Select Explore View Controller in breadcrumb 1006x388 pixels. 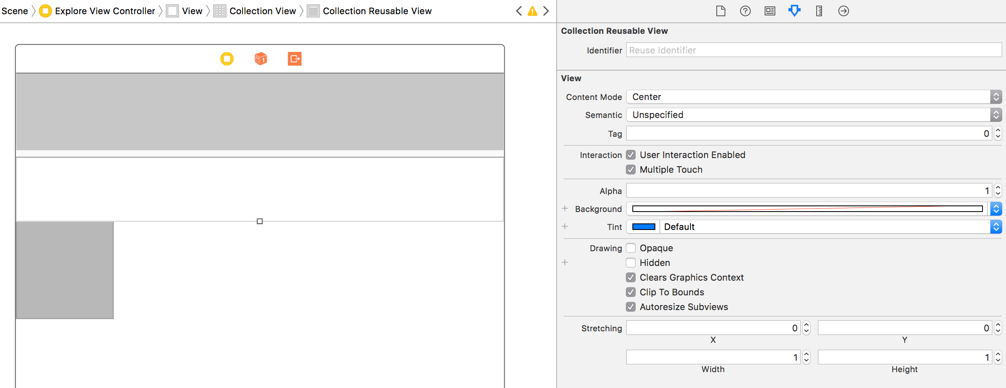point(98,11)
